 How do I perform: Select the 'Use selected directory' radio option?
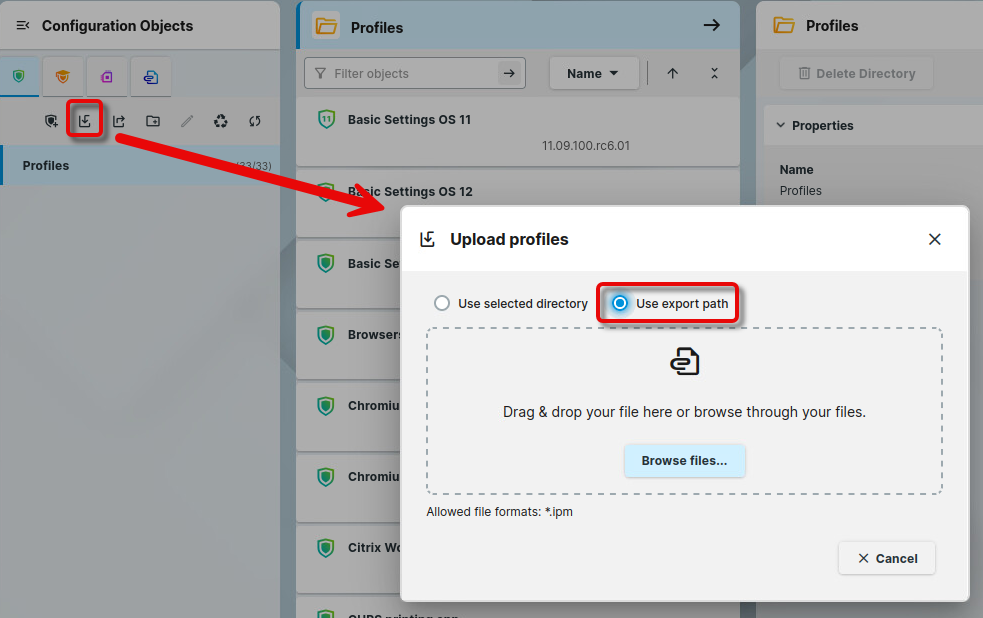point(441,303)
